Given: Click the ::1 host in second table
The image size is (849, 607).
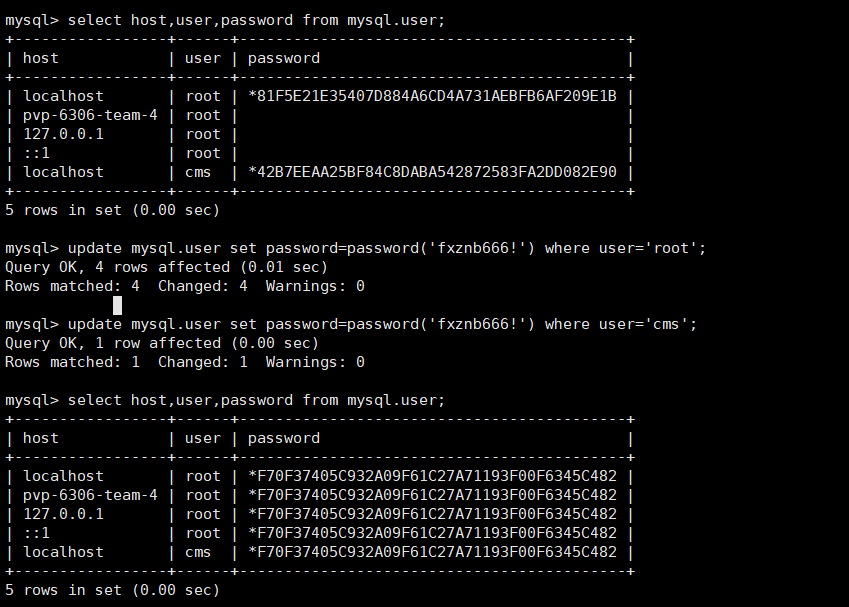Looking at the screenshot, I should point(36,533).
